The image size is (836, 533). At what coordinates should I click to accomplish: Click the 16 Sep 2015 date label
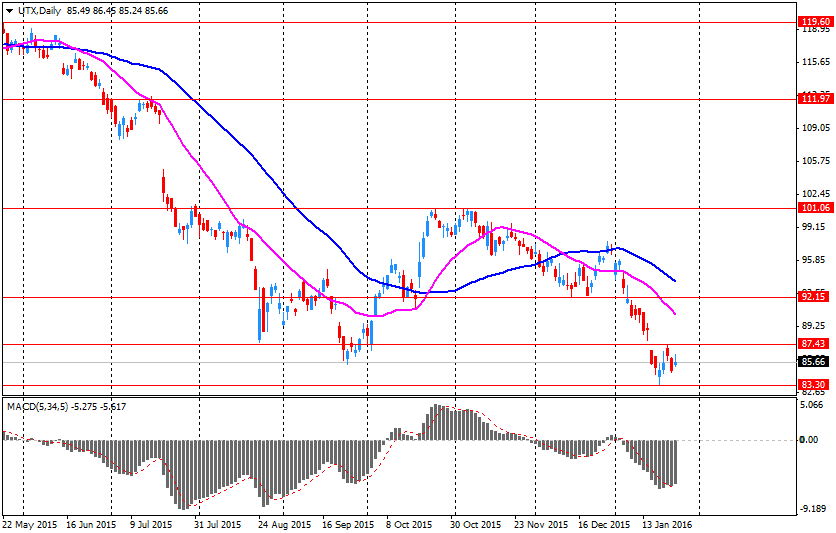[348, 525]
